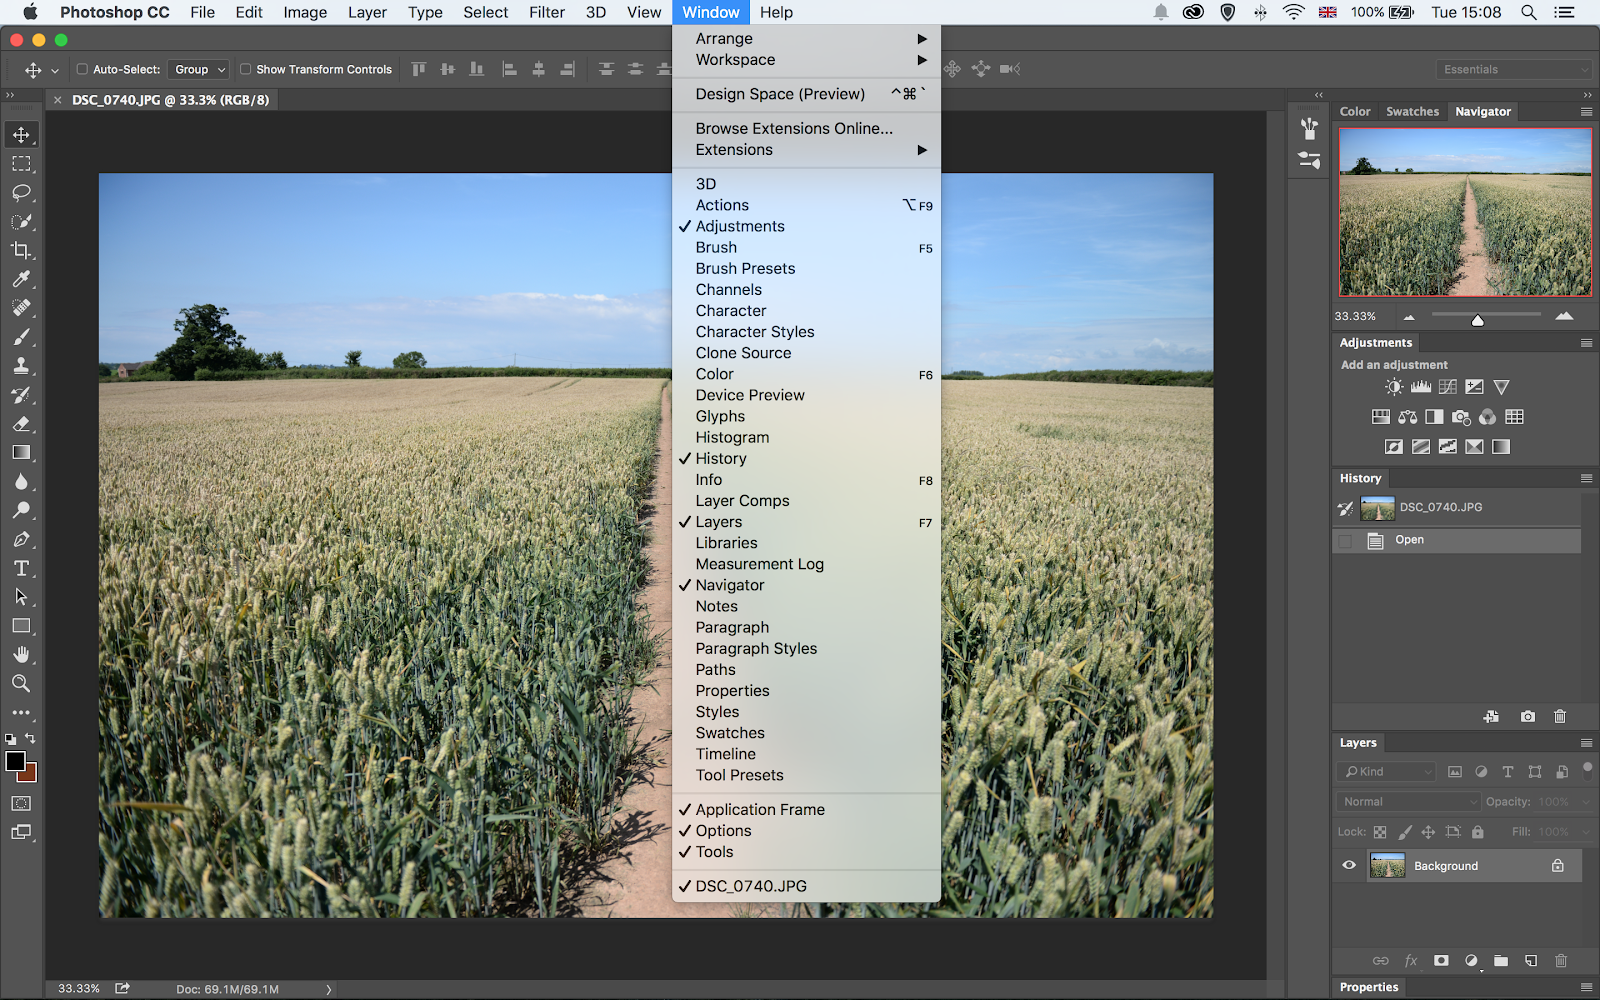1600x1000 pixels.
Task: Select the Brush tool in the toolbar
Action: click(21, 337)
